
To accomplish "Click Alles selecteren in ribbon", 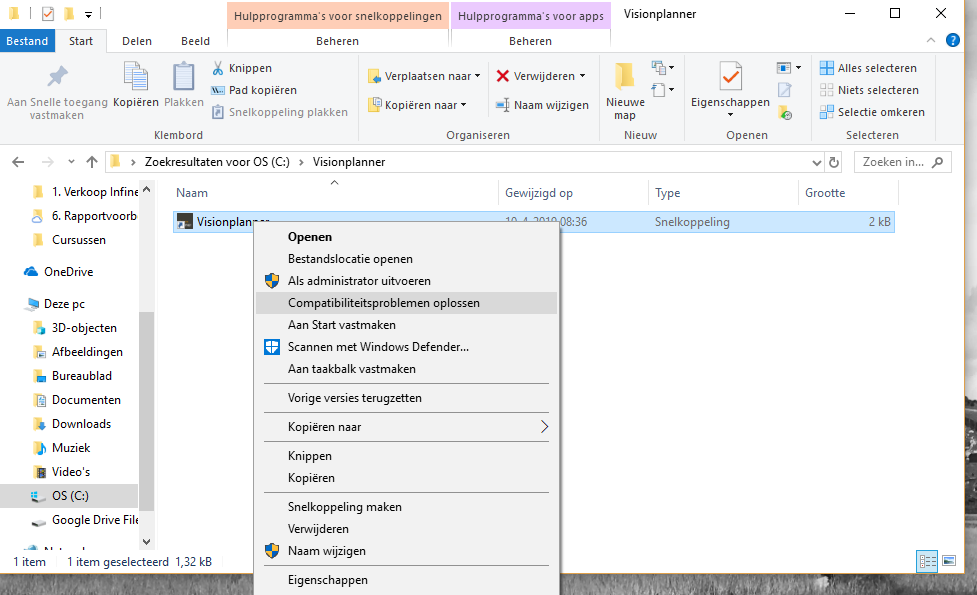I will coord(868,68).
